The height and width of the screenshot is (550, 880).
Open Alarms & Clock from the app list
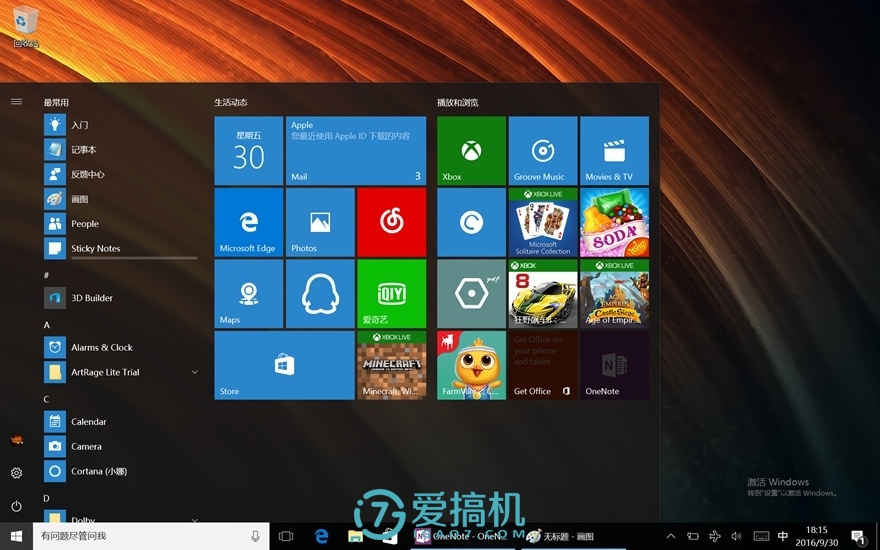point(101,348)
